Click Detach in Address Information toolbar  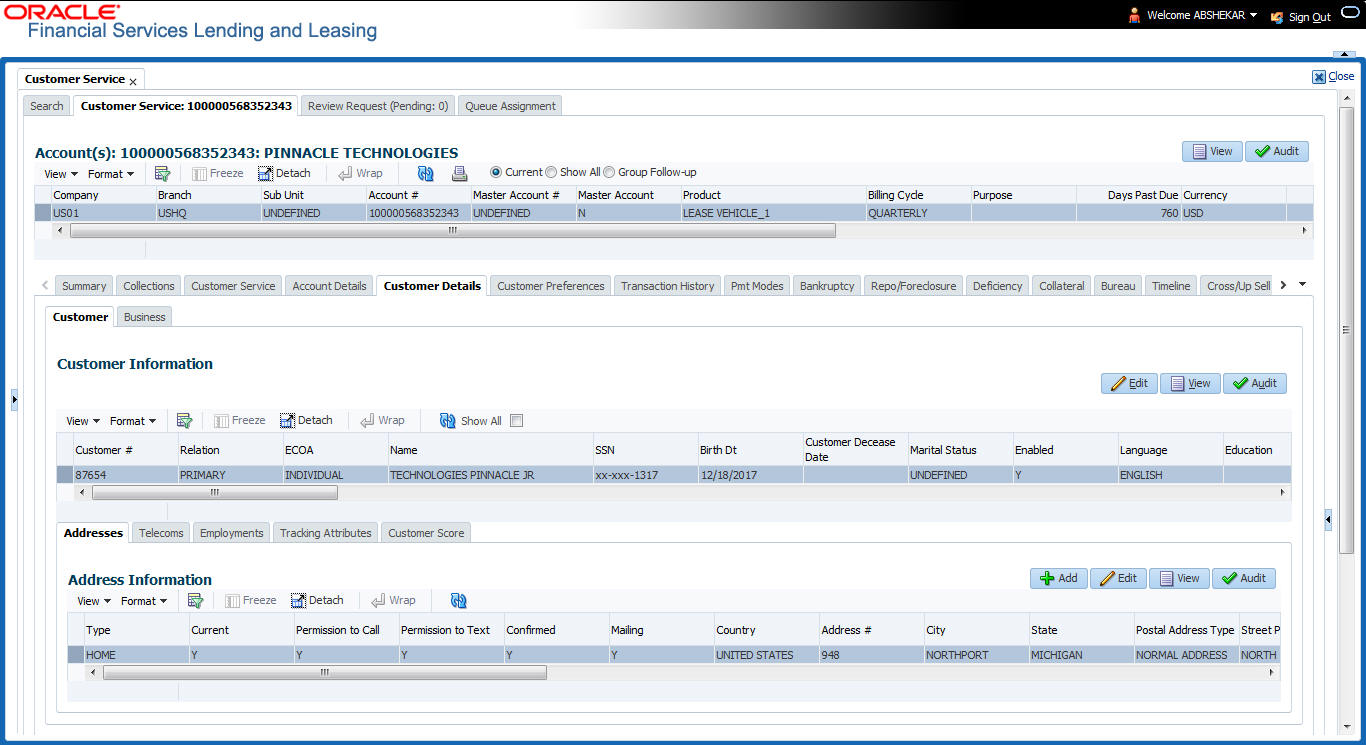[x=317, y=601]
